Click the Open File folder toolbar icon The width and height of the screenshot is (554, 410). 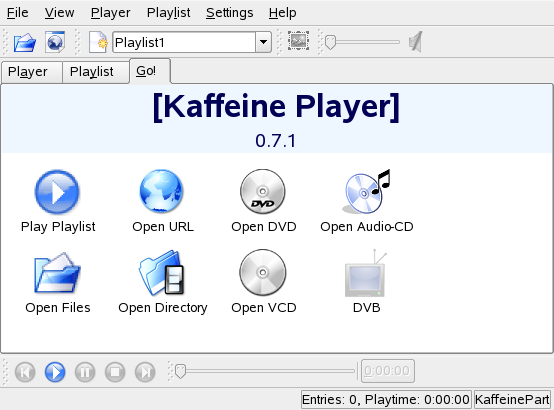(x=25, y=42)
